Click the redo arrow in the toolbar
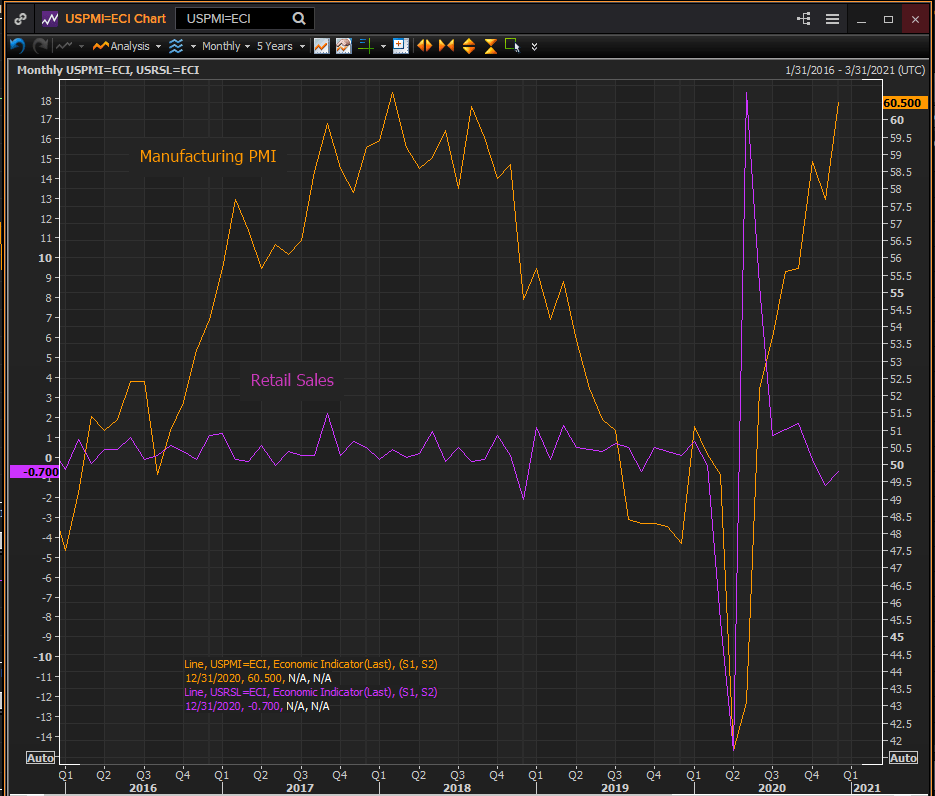This screenshot has height=796, width=935. (x=40, y=46)
